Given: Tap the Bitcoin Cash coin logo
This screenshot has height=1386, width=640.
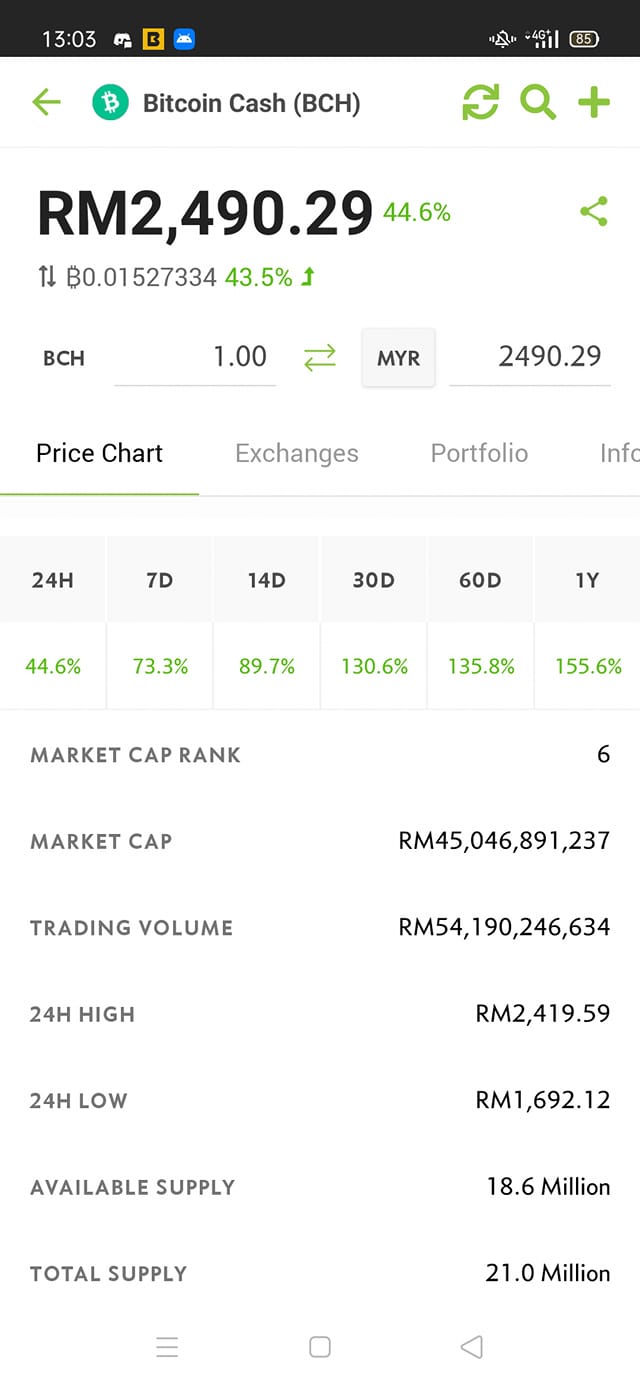Looking at the screenshot, I should click(x=110, y=102).
